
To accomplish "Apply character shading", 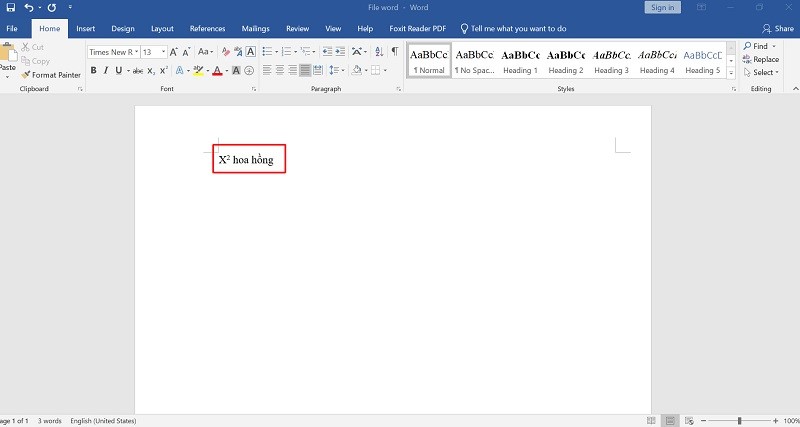I will coord(236,70).
